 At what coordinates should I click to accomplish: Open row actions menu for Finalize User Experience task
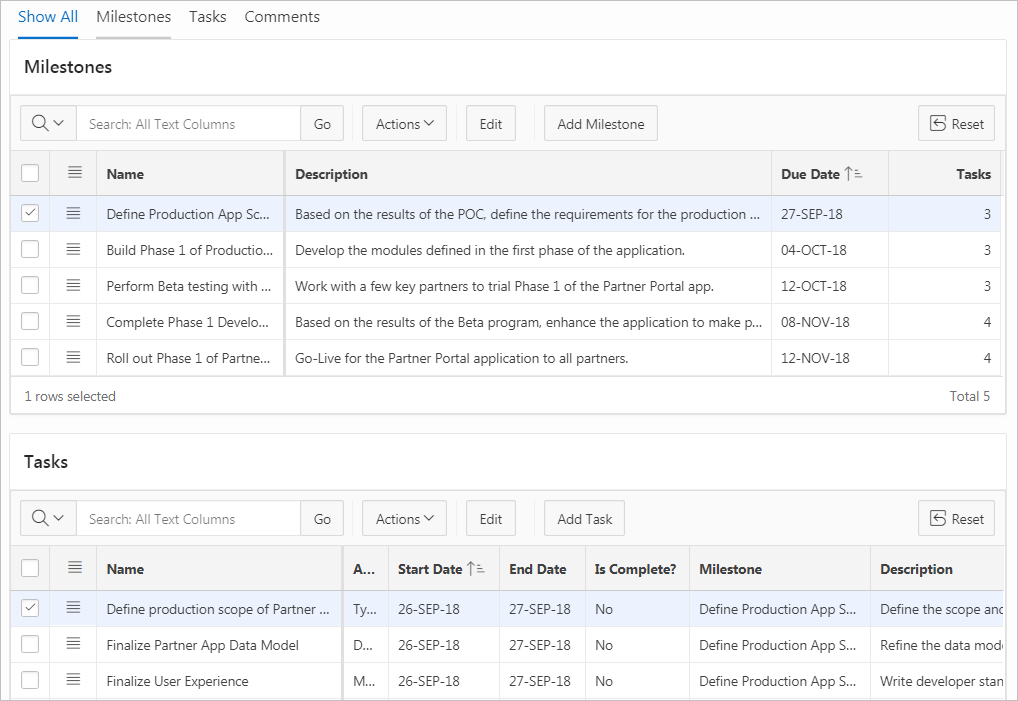(x=73, y=681)
